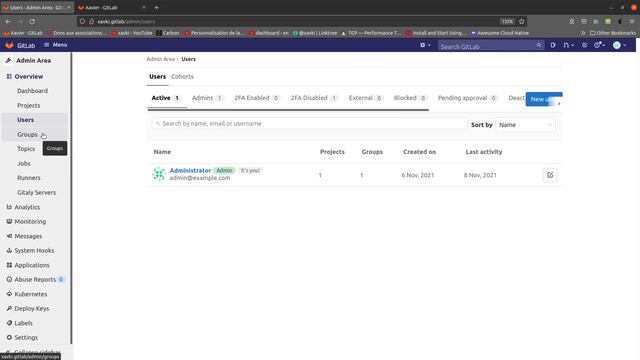Select the Active users filter tab
This screenshot has width=640, height=360.
[166, 98]
